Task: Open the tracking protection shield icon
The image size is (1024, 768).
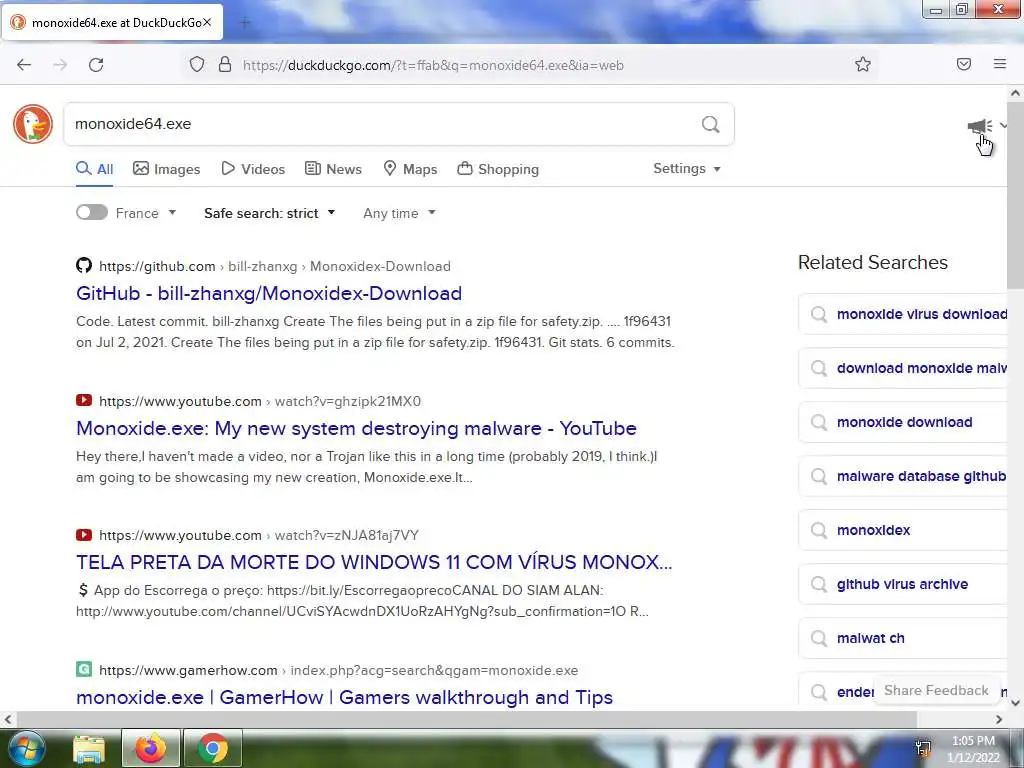Action: 197,65
